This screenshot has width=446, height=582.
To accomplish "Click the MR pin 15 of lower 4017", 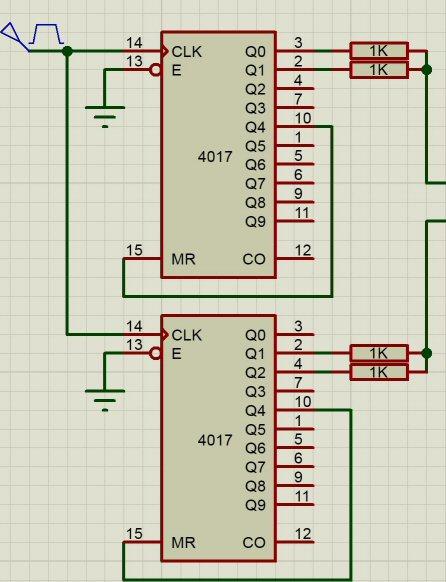I will 142,542.
